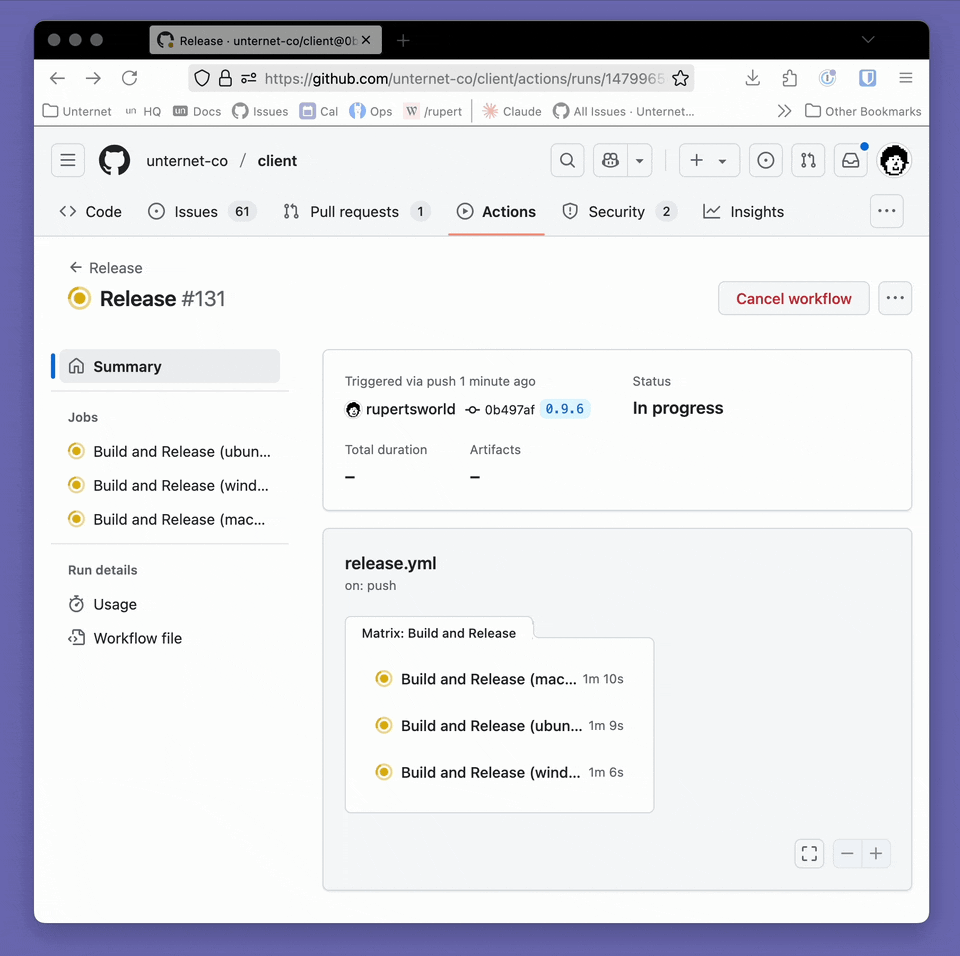Open the ubun job in the matrix graph

pos(500,726)
